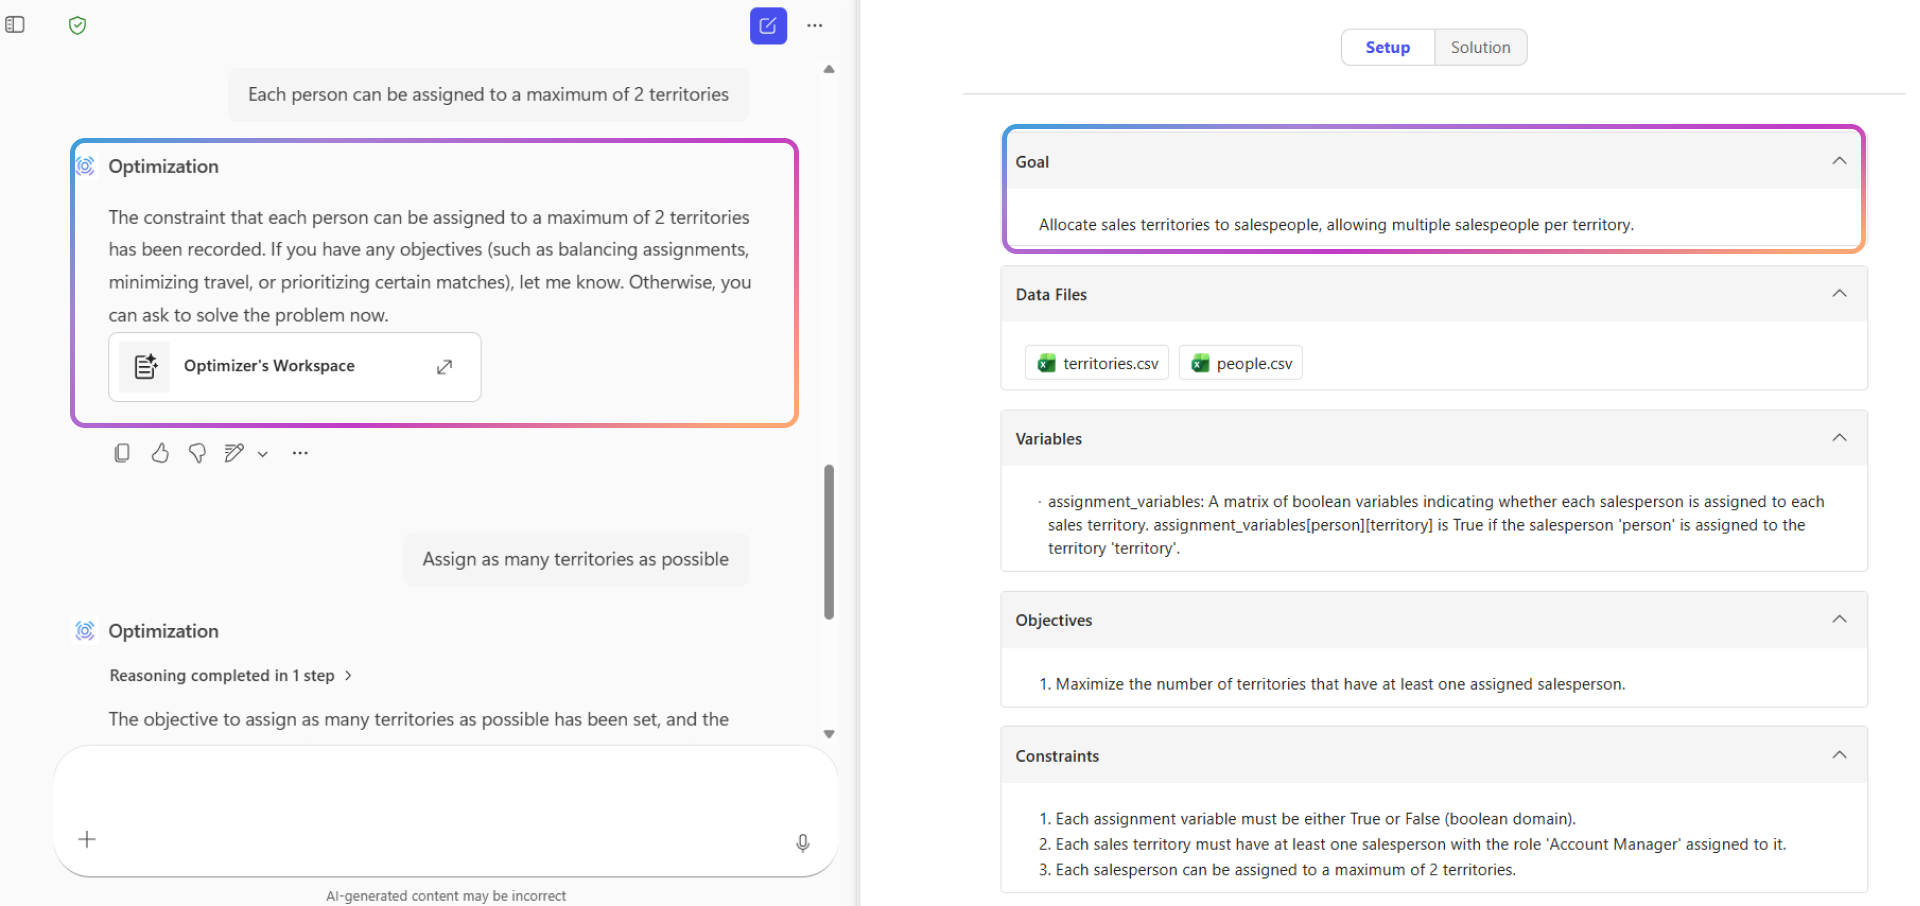
Task: Switch to the Solution tab
Action: (x=1480, y=47)
